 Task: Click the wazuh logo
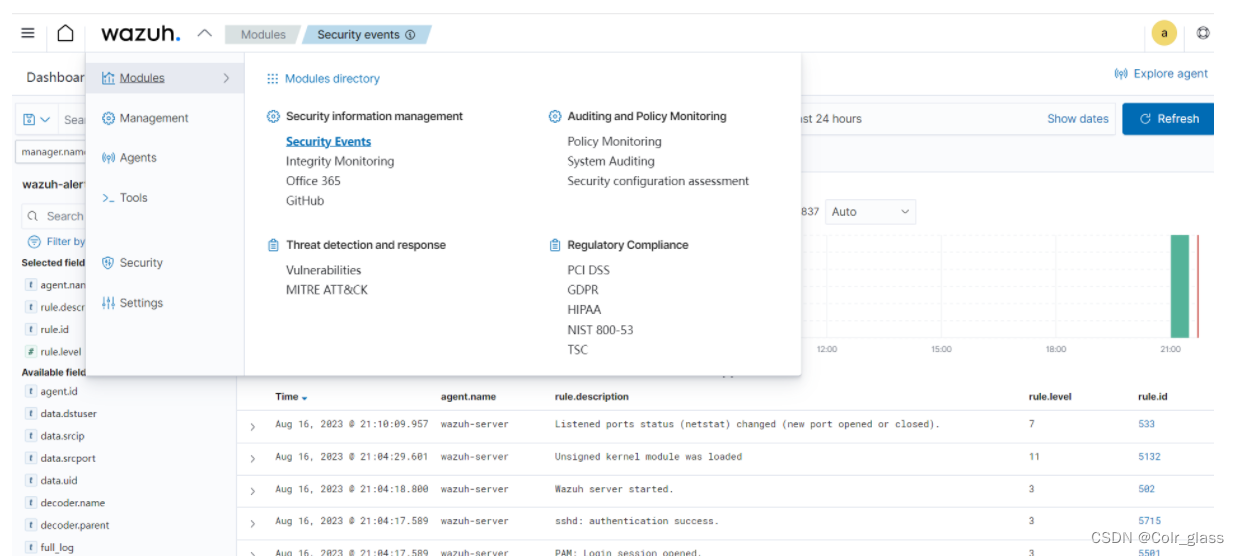click(x=141, y=33)
